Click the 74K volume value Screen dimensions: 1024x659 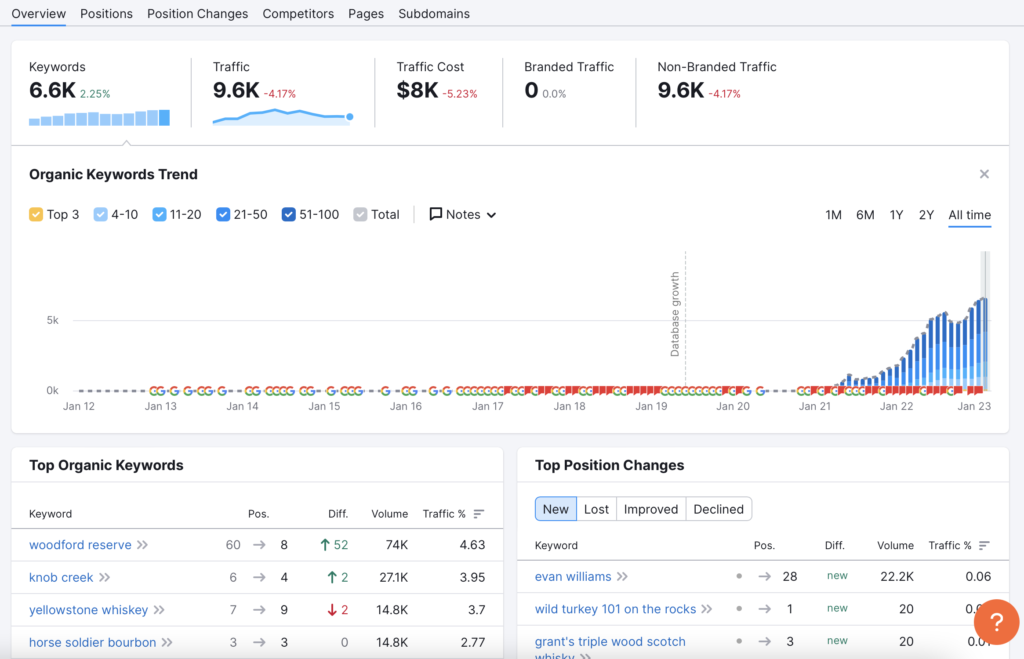click(396, 545)
